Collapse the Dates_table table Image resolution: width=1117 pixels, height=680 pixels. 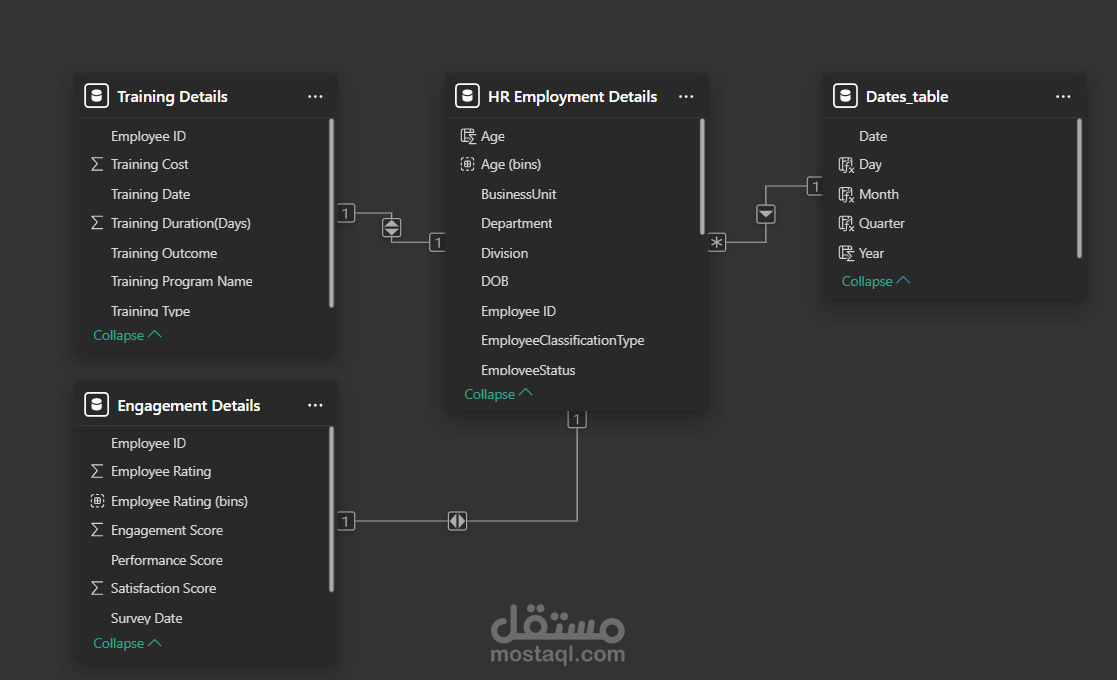[876, 281]
